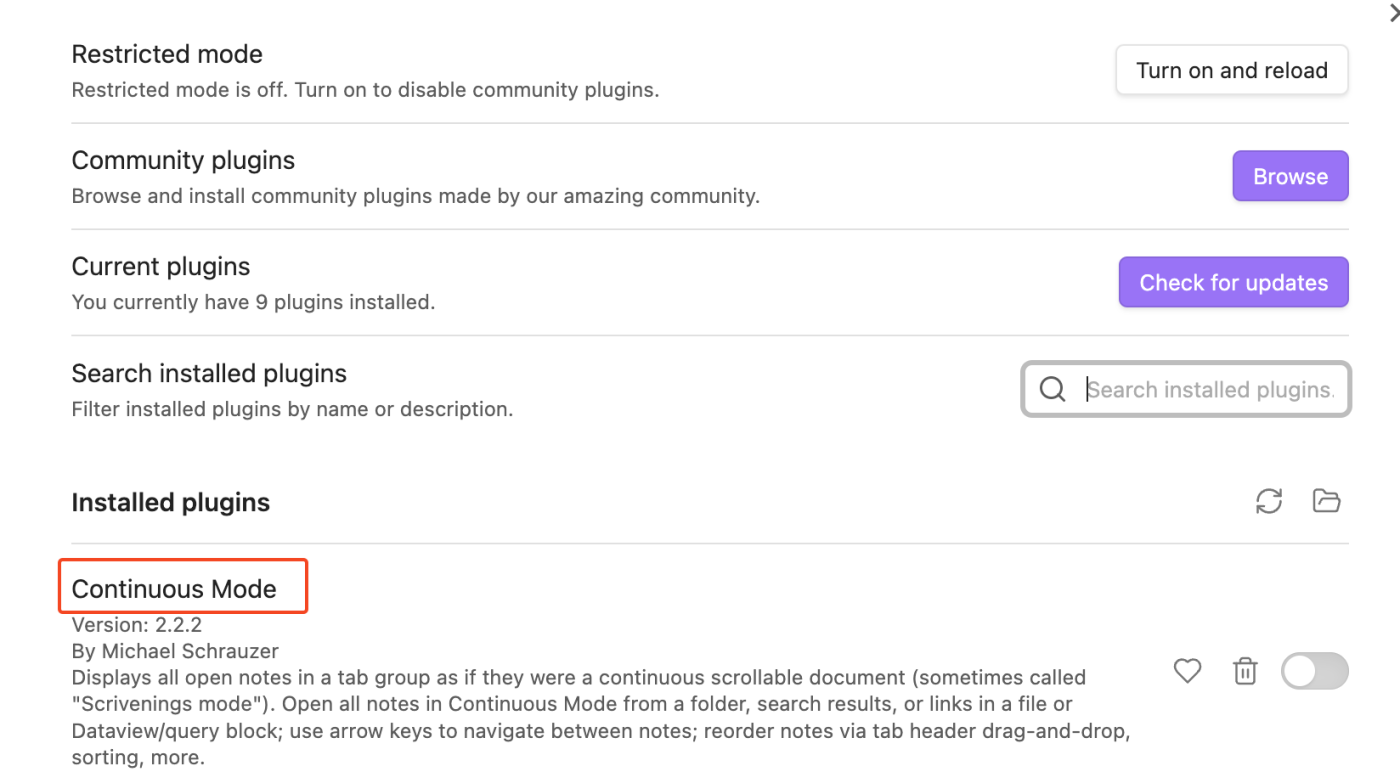Refresh the installed plugins list
The image size is (1400, 783).
[1268, 501]
